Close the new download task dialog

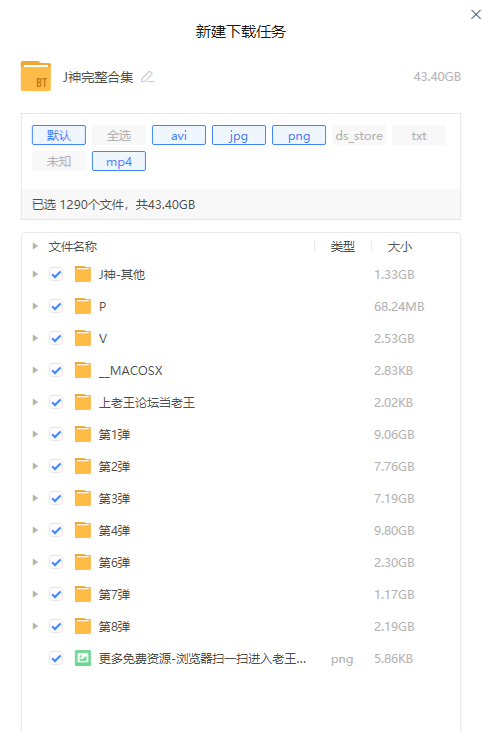(475, 14)
